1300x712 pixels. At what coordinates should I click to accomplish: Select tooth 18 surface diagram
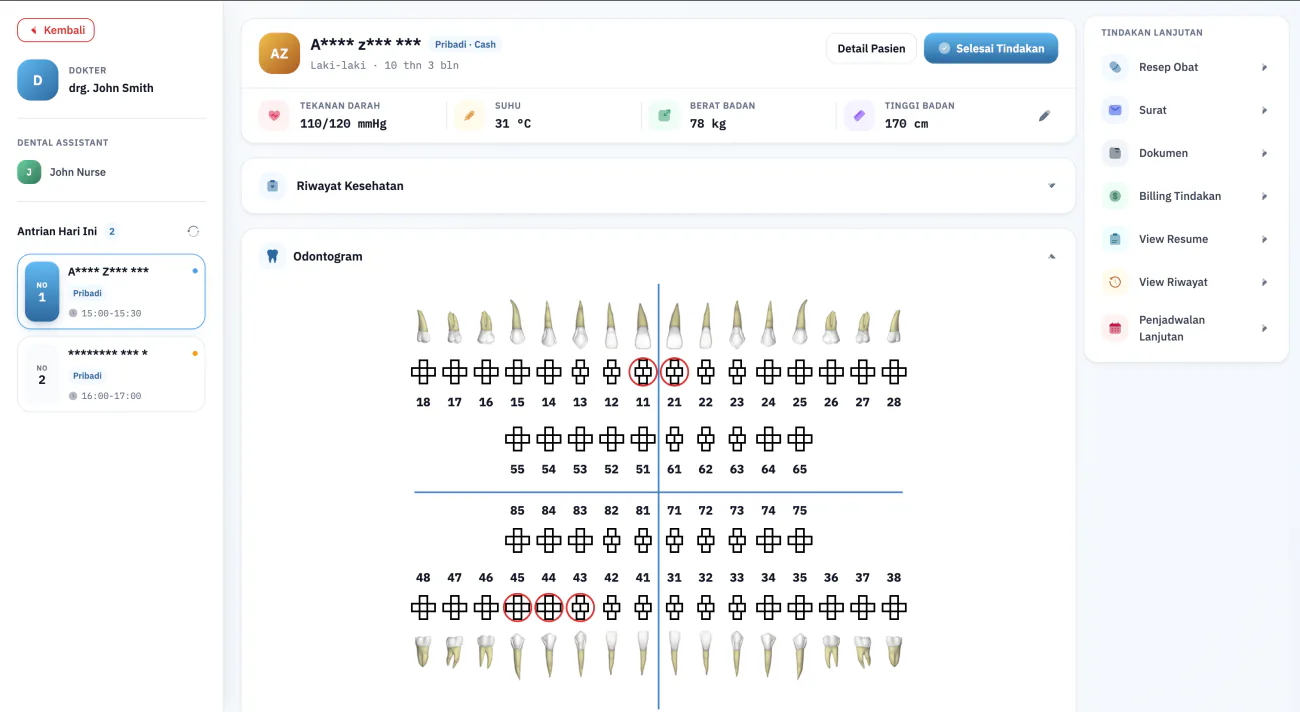pos(423,373)
